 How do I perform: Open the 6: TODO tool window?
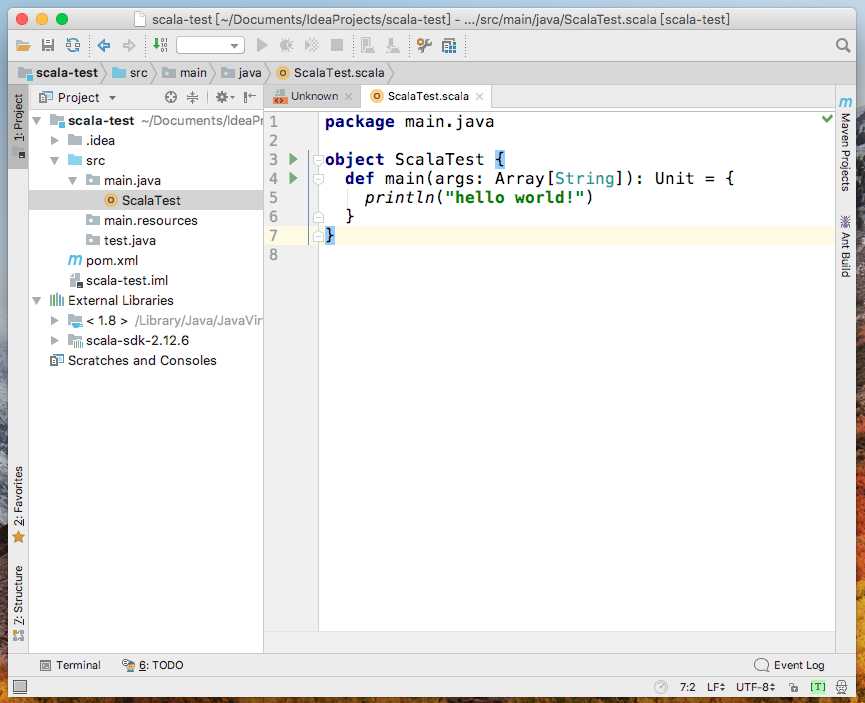[153, 665]
